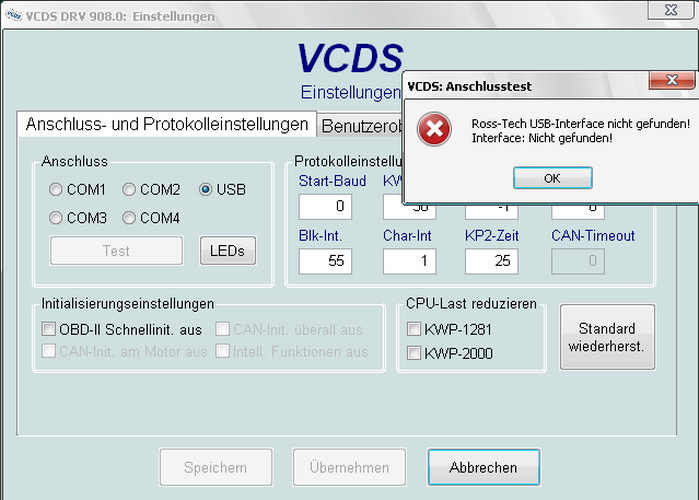The image size is (699, 500).
Task: Select the COM1 port radio button
Action: pyautogui.click(x=55, y=189)
